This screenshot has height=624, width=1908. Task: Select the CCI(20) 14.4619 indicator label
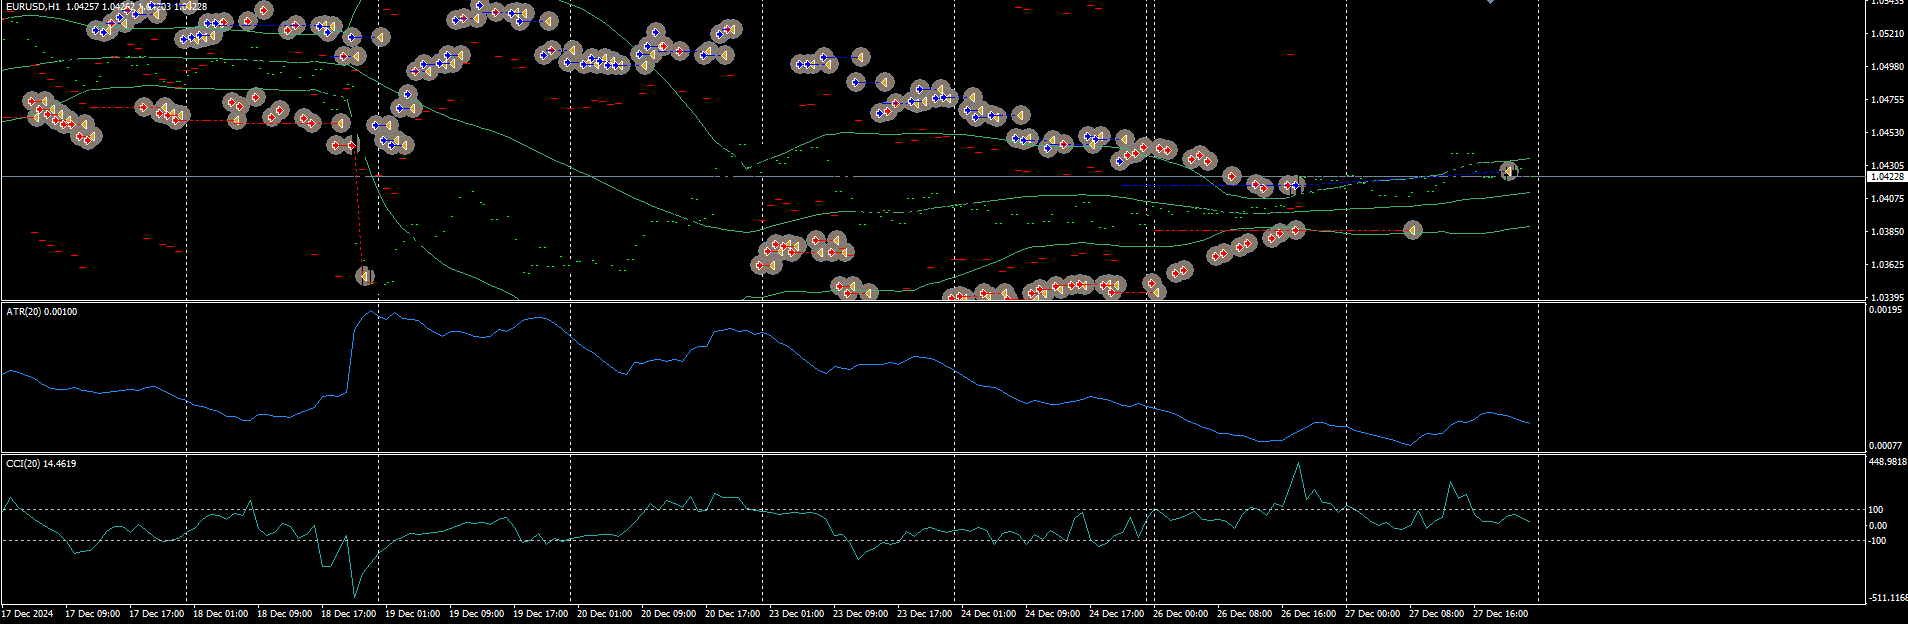[x=41, y=464]
